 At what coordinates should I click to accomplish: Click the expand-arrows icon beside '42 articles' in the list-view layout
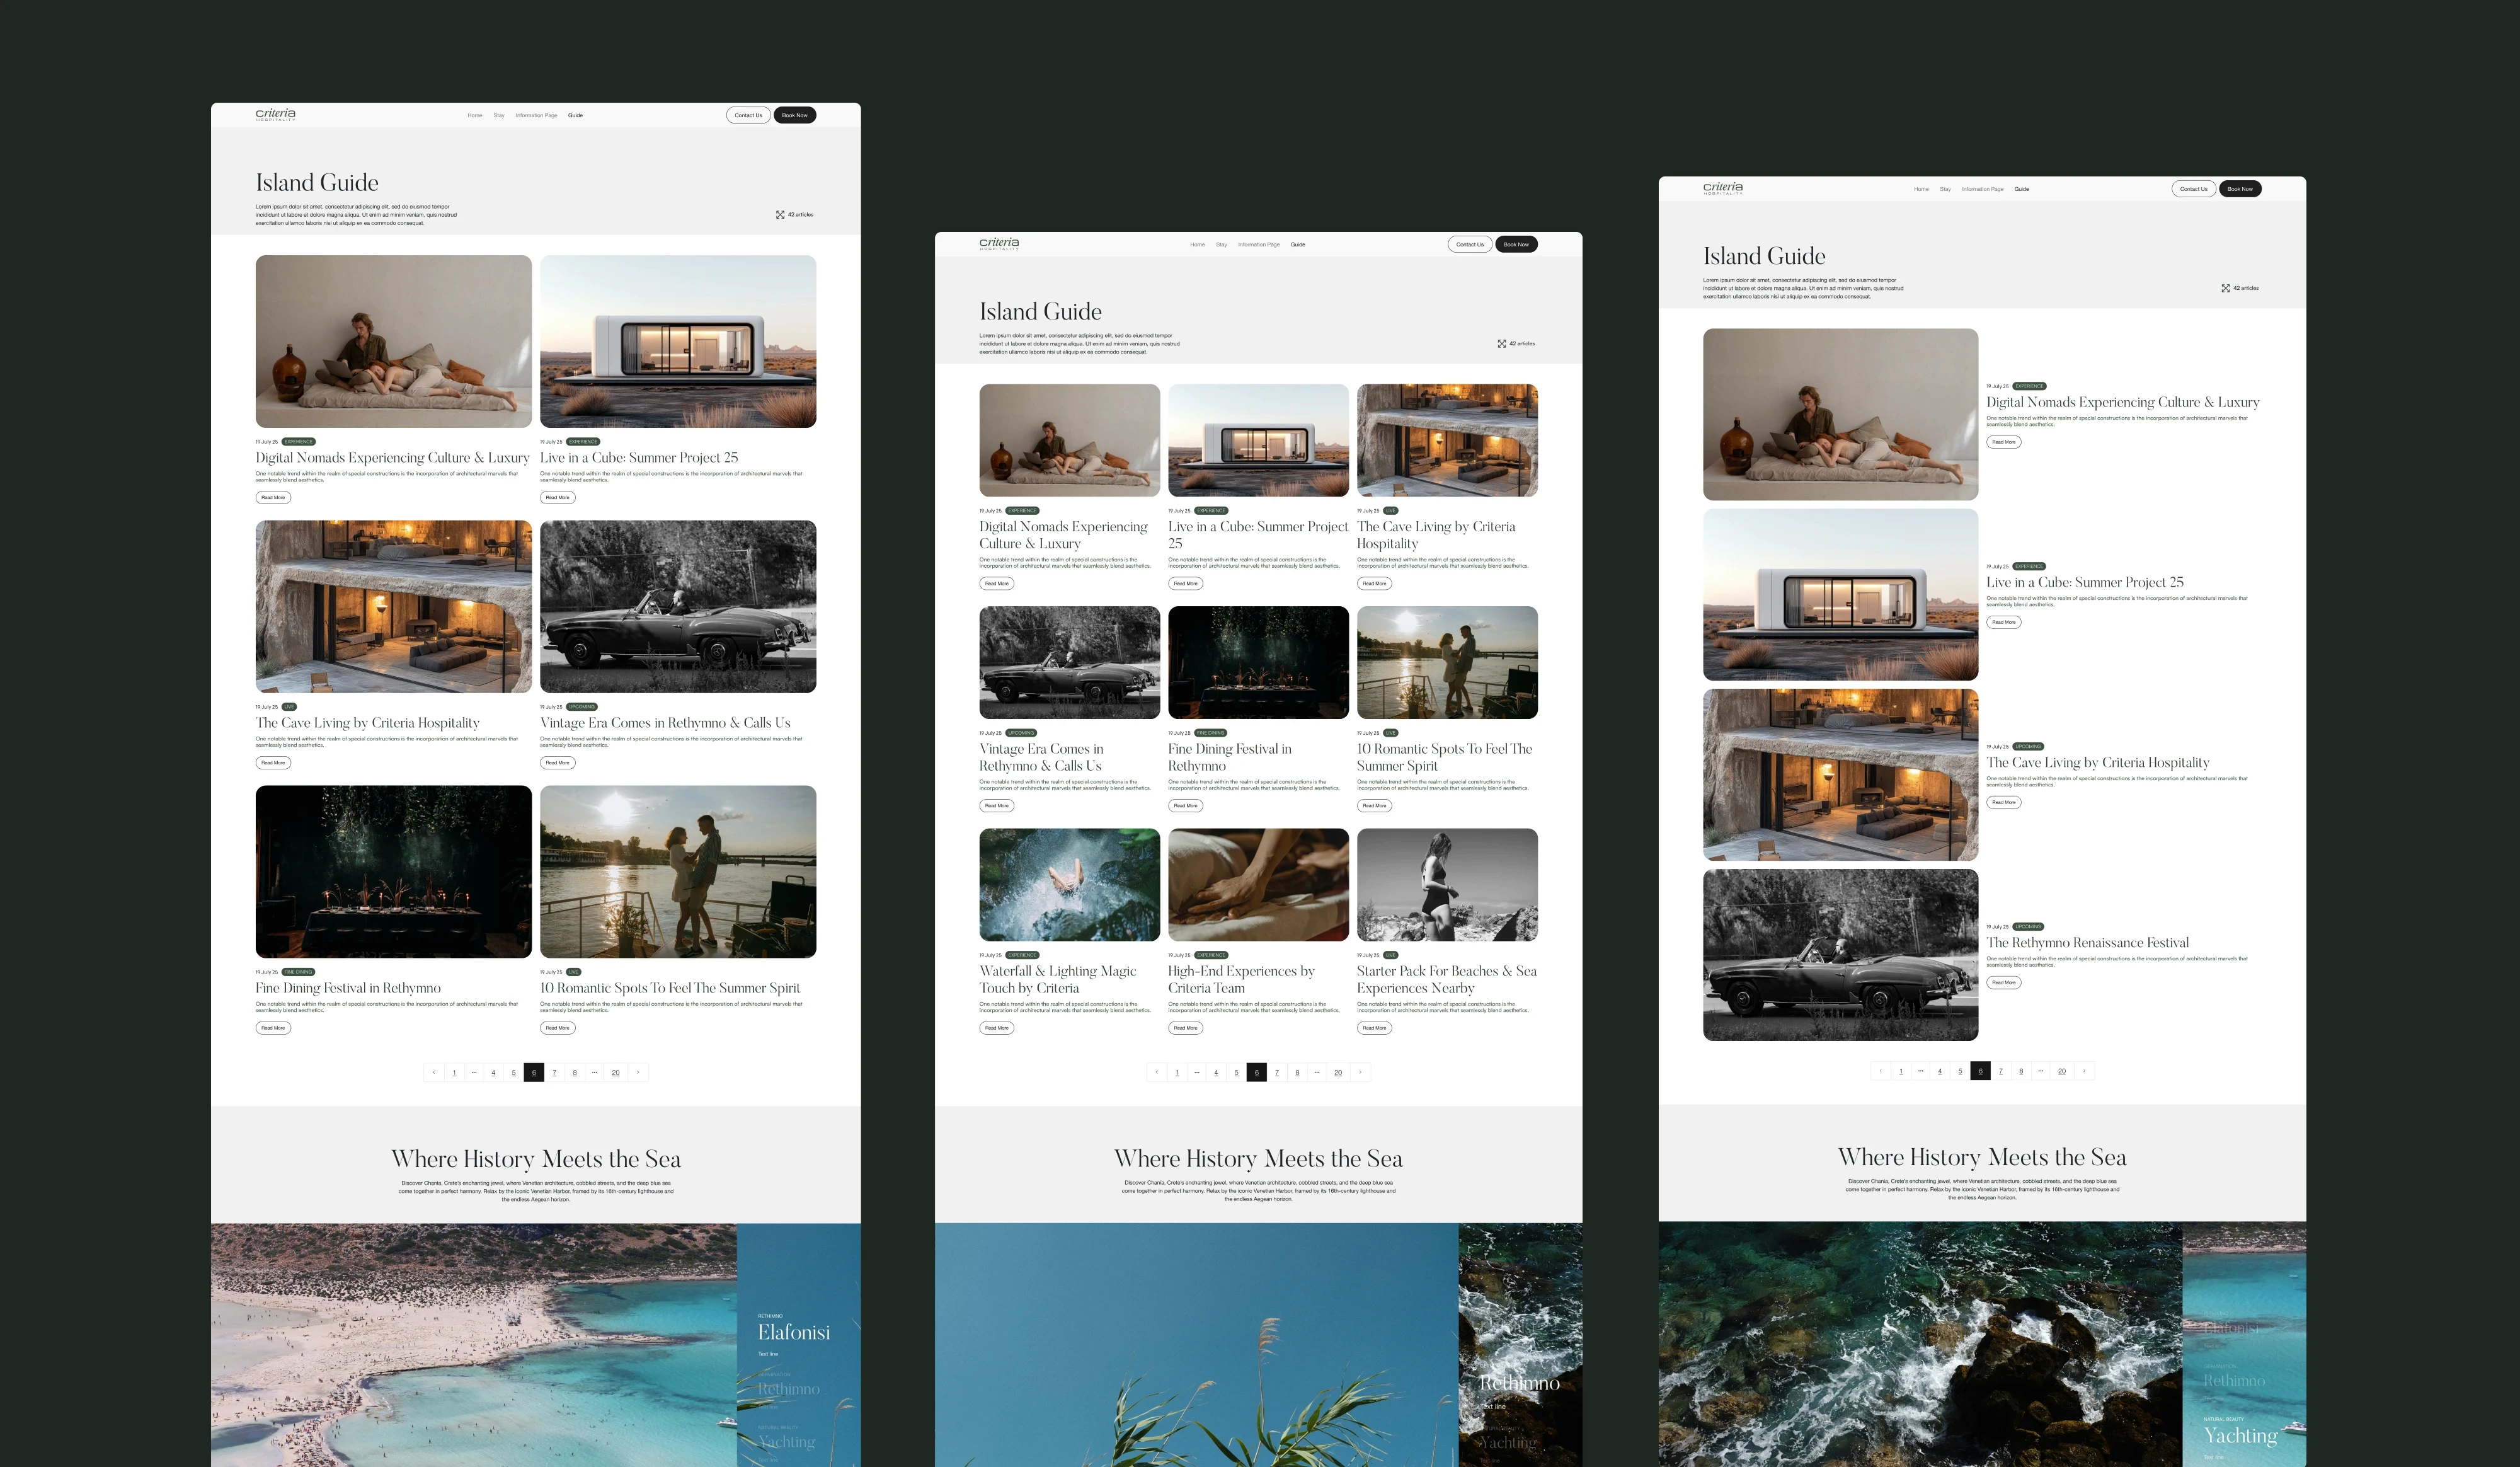[2225, 288]
